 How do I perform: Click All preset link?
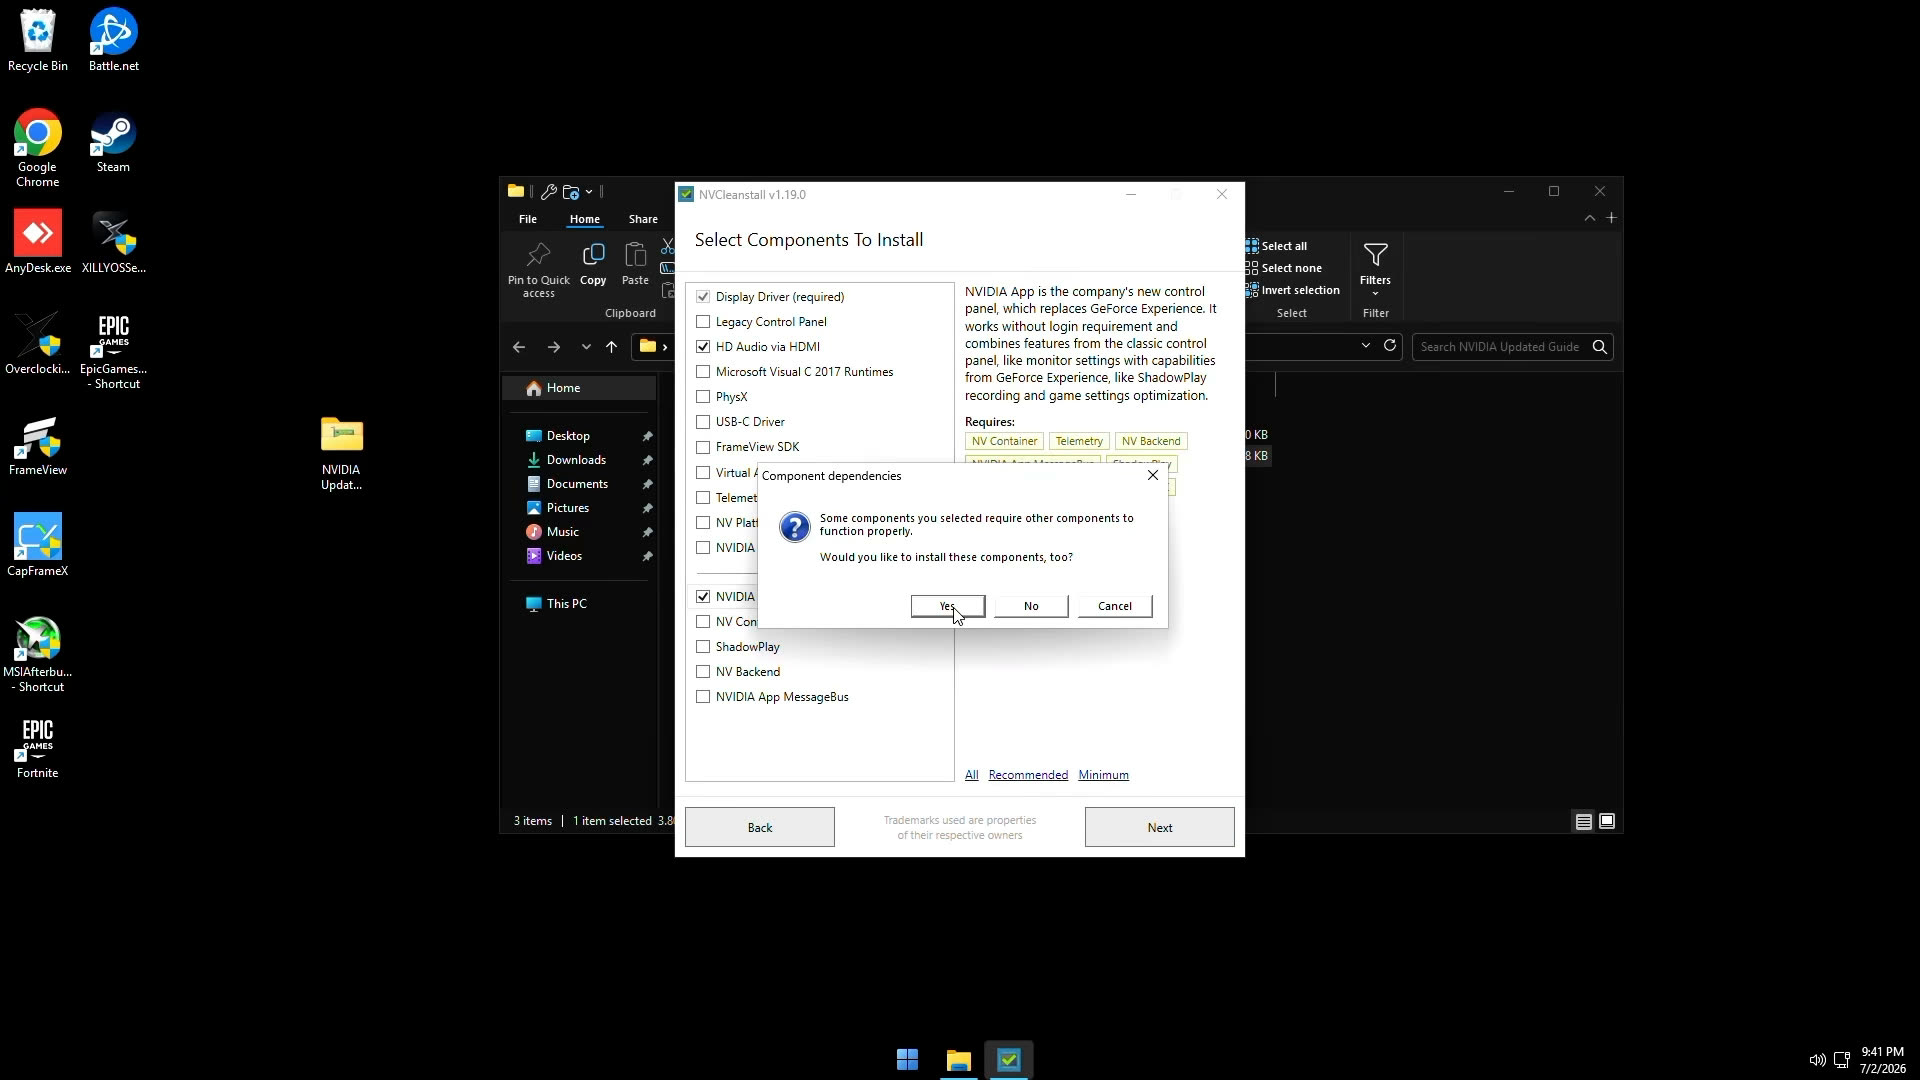coord(971,775)
